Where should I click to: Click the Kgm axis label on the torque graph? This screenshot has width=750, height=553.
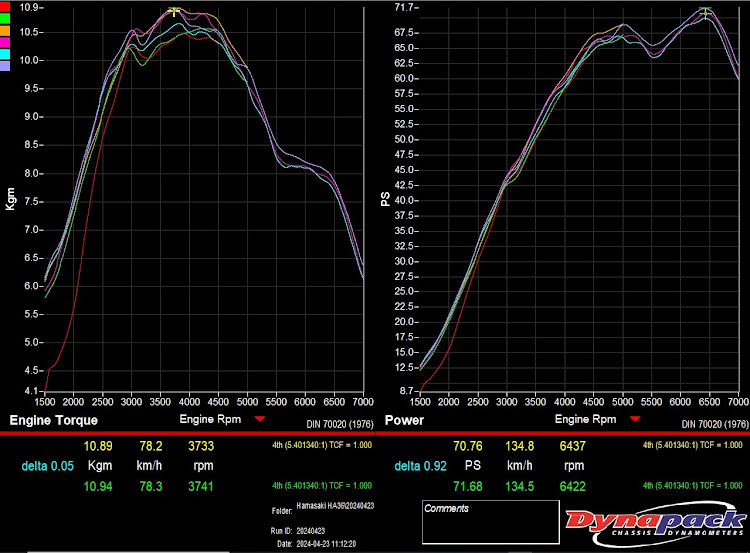point(10,199)
